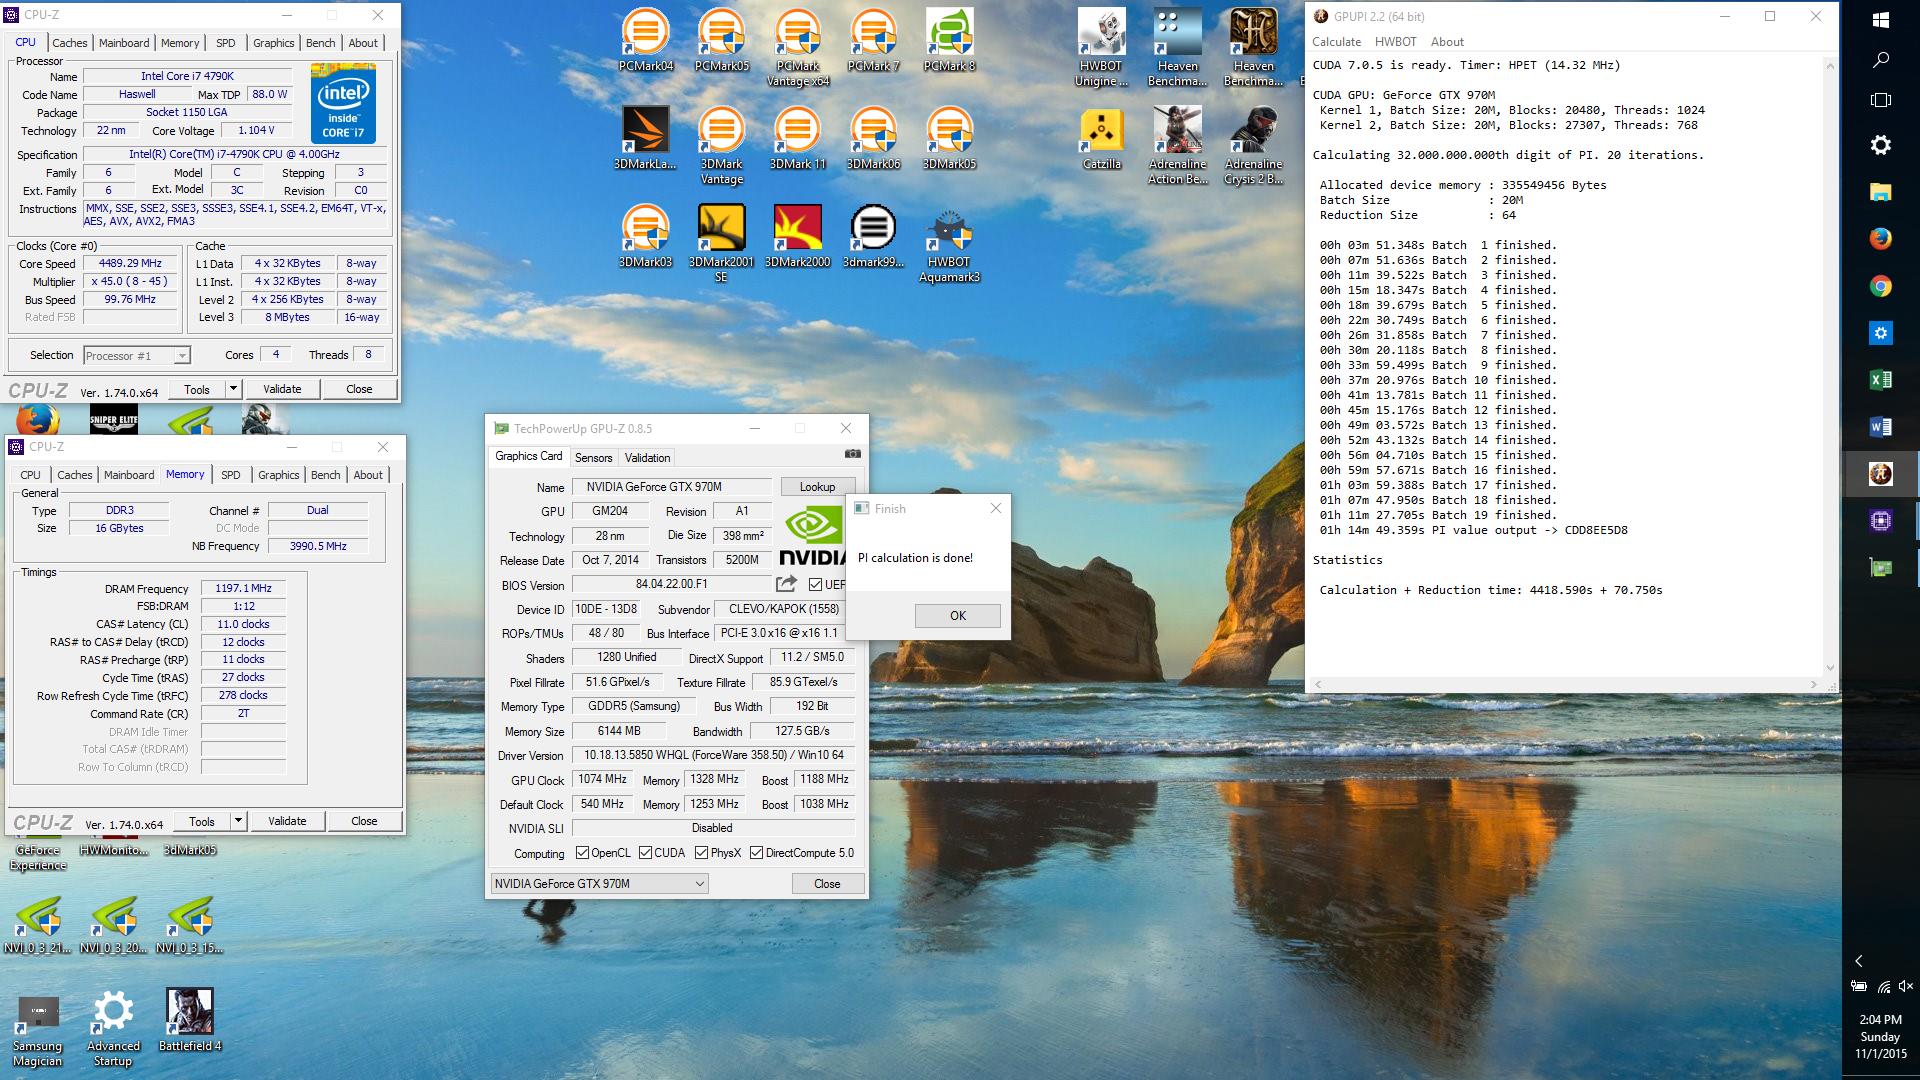Click the GPU-Z BIOS share/export icon
1920x1080 pixels.
(x=786, y=584)
